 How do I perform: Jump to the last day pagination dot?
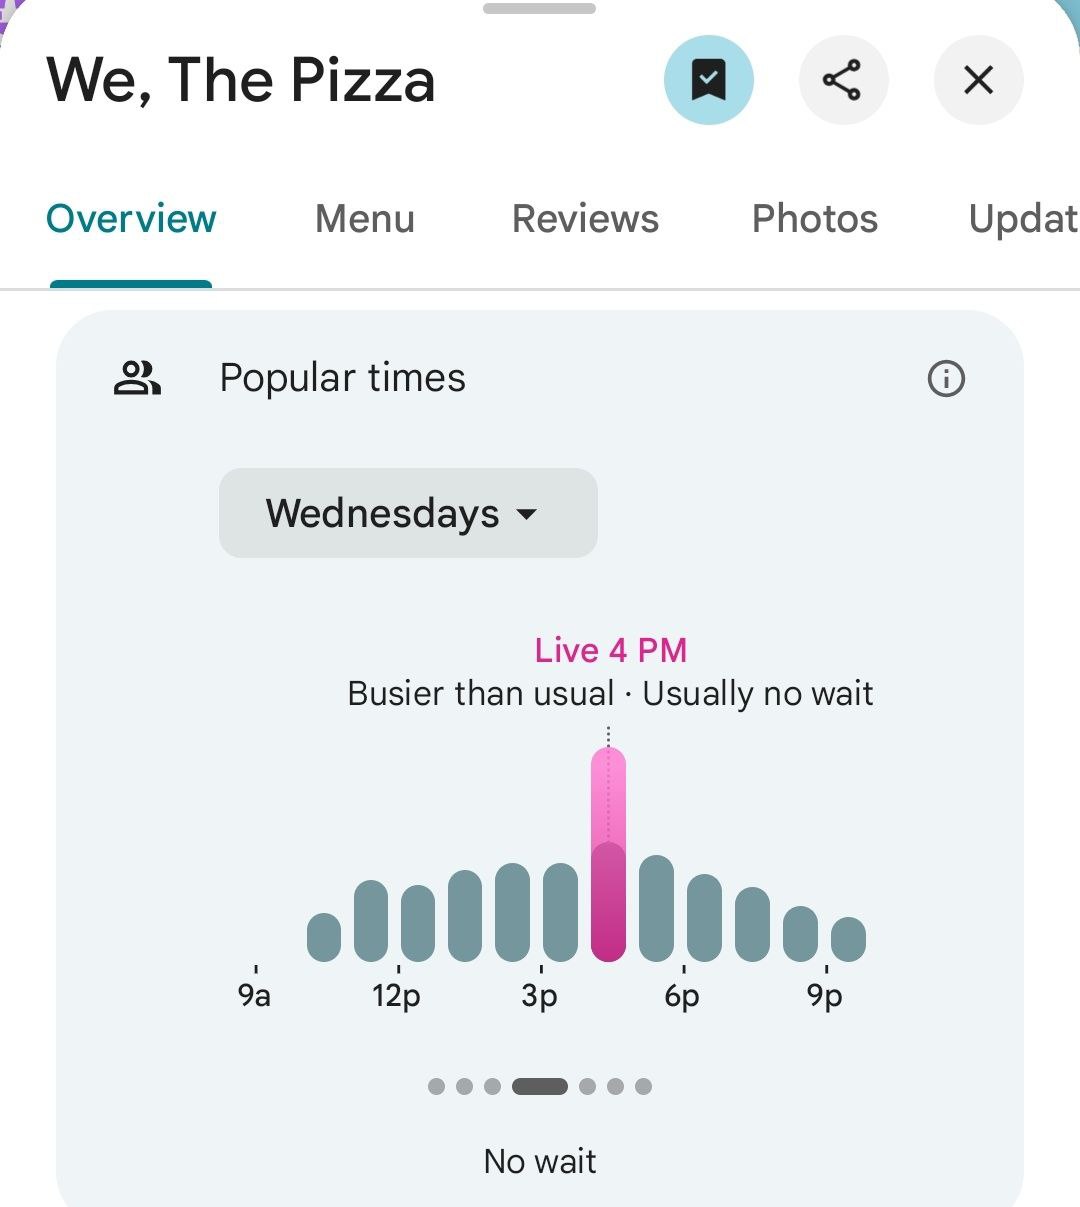643,1086
